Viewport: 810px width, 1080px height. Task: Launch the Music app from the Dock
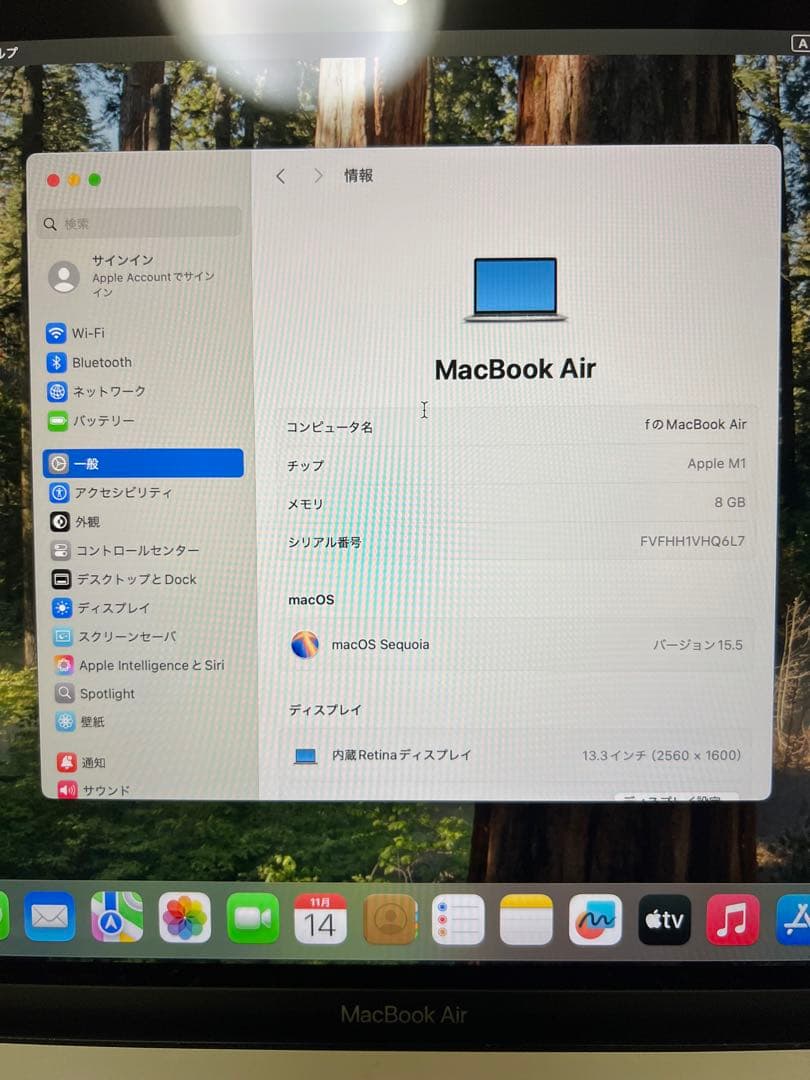coord(732,918)
